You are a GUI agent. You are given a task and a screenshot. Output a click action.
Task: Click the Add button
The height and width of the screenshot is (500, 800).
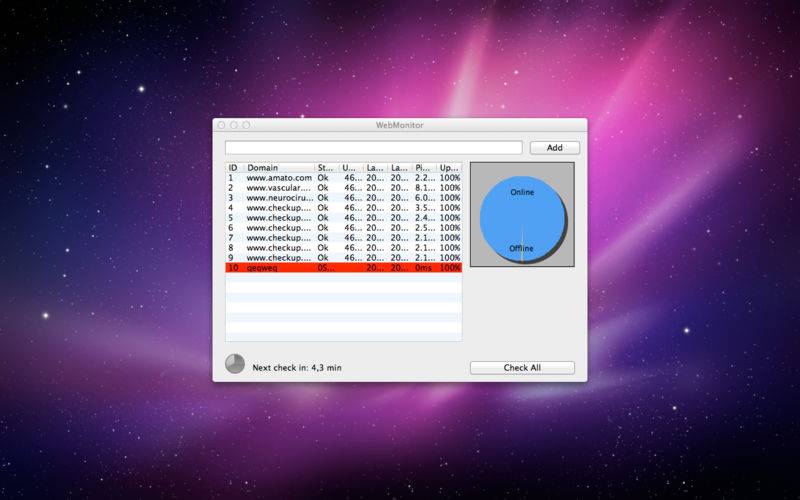click(x=555, y=147)
